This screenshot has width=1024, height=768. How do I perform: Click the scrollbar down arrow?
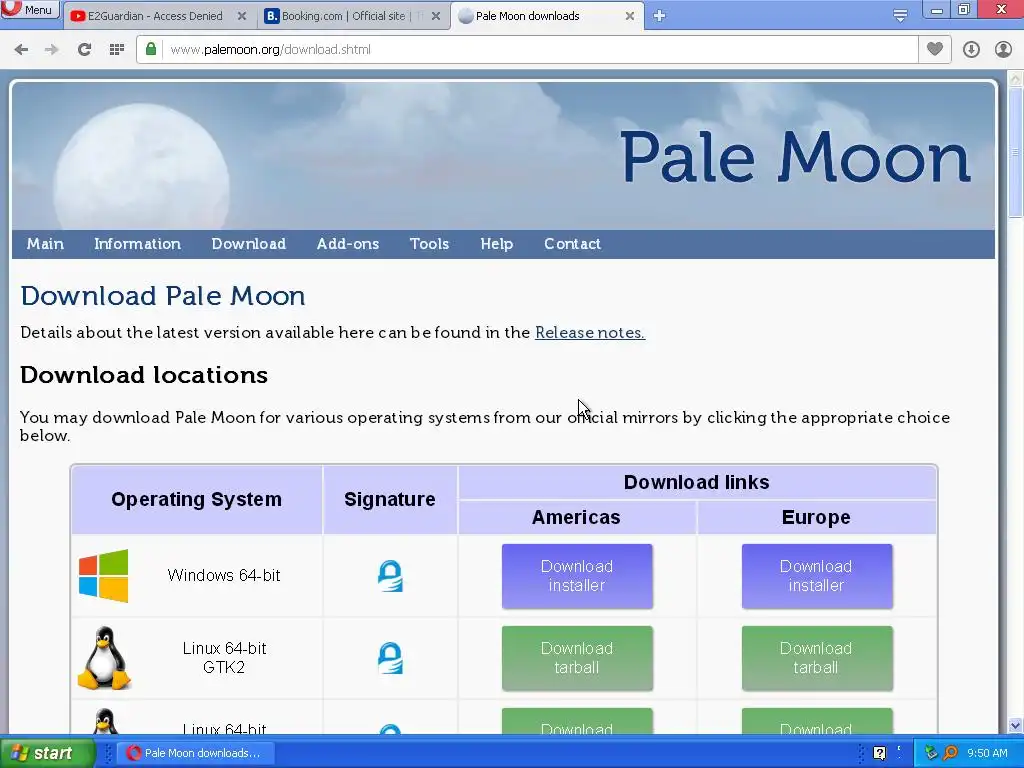1016,725
